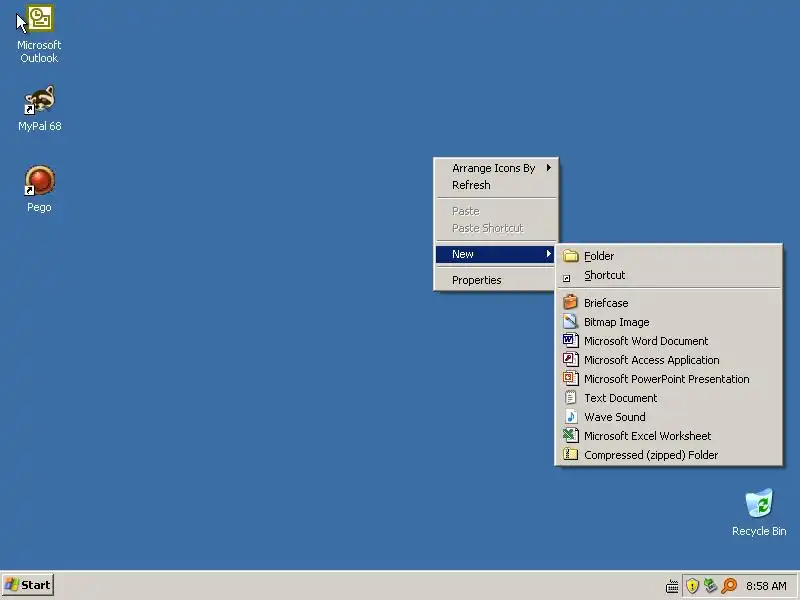
Task: Create a new Folder
Action: [669, 256]
